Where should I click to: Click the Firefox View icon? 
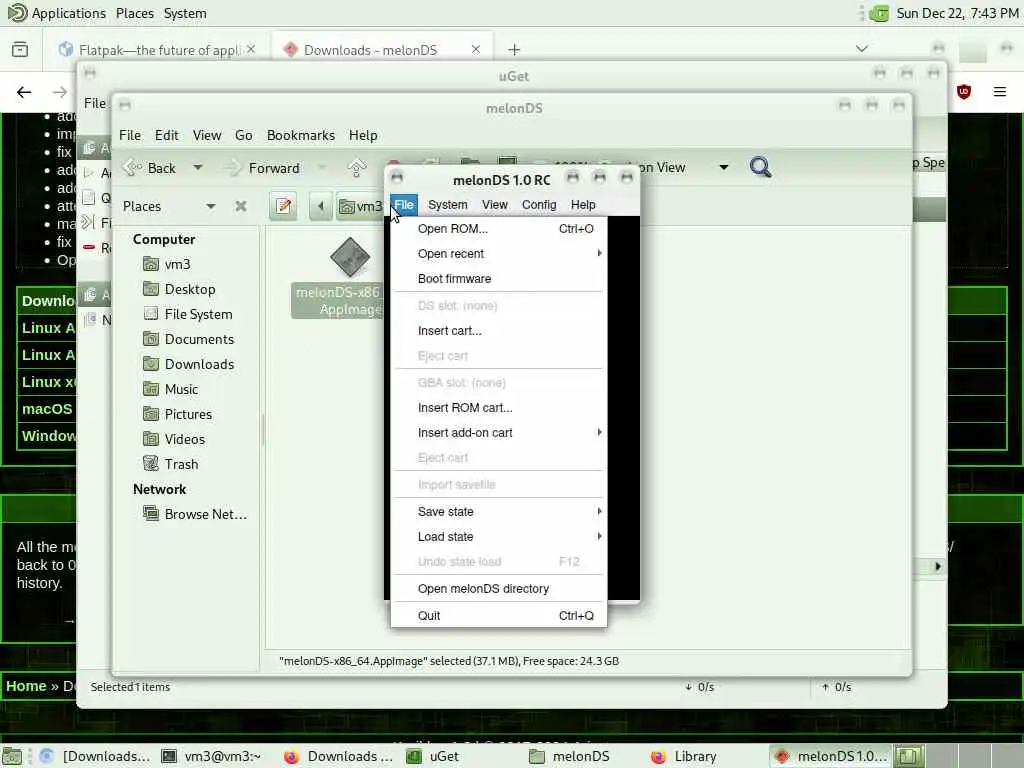pos(20,50)
